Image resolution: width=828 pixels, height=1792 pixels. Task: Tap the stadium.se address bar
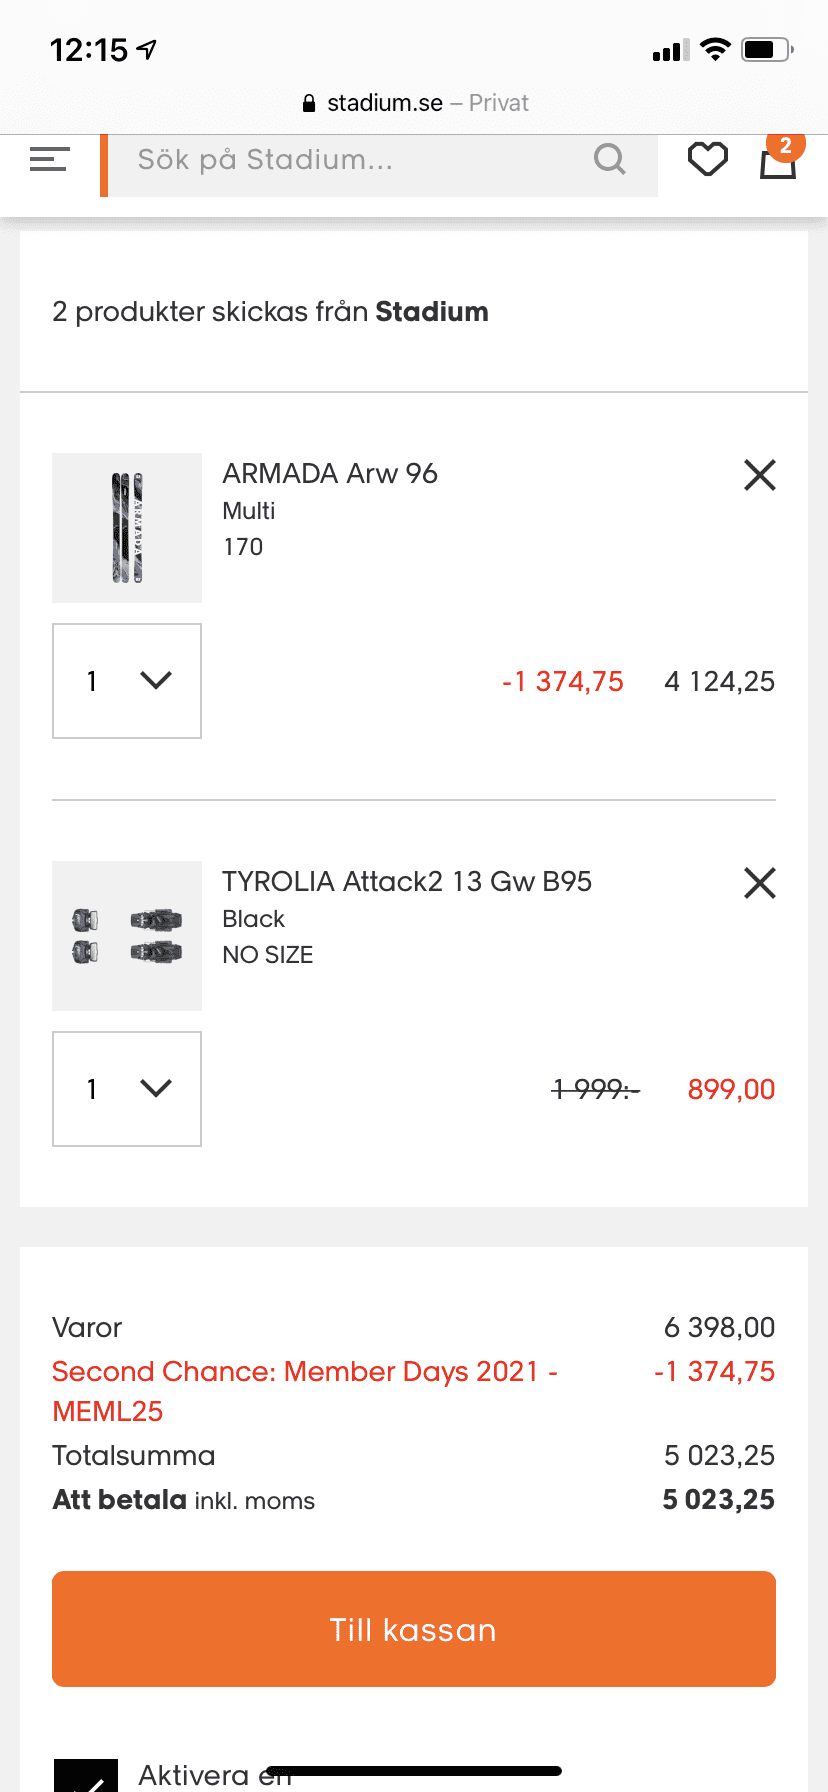414,103
